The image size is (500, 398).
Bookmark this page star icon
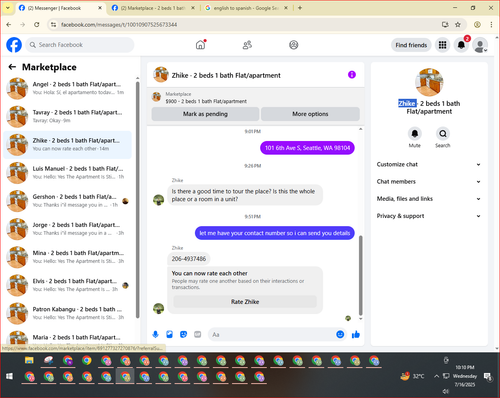tap(458, 24)
